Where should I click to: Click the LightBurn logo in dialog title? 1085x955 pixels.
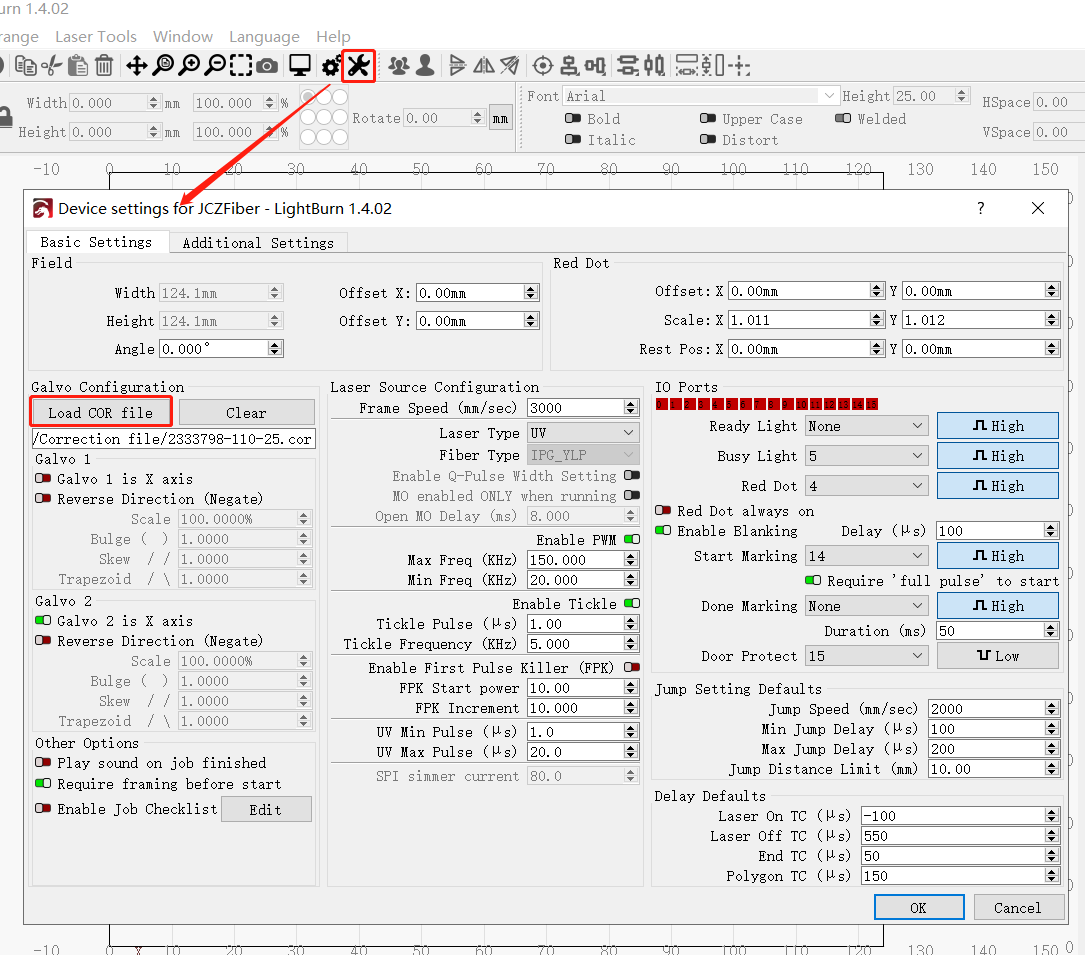click(42, 209)
